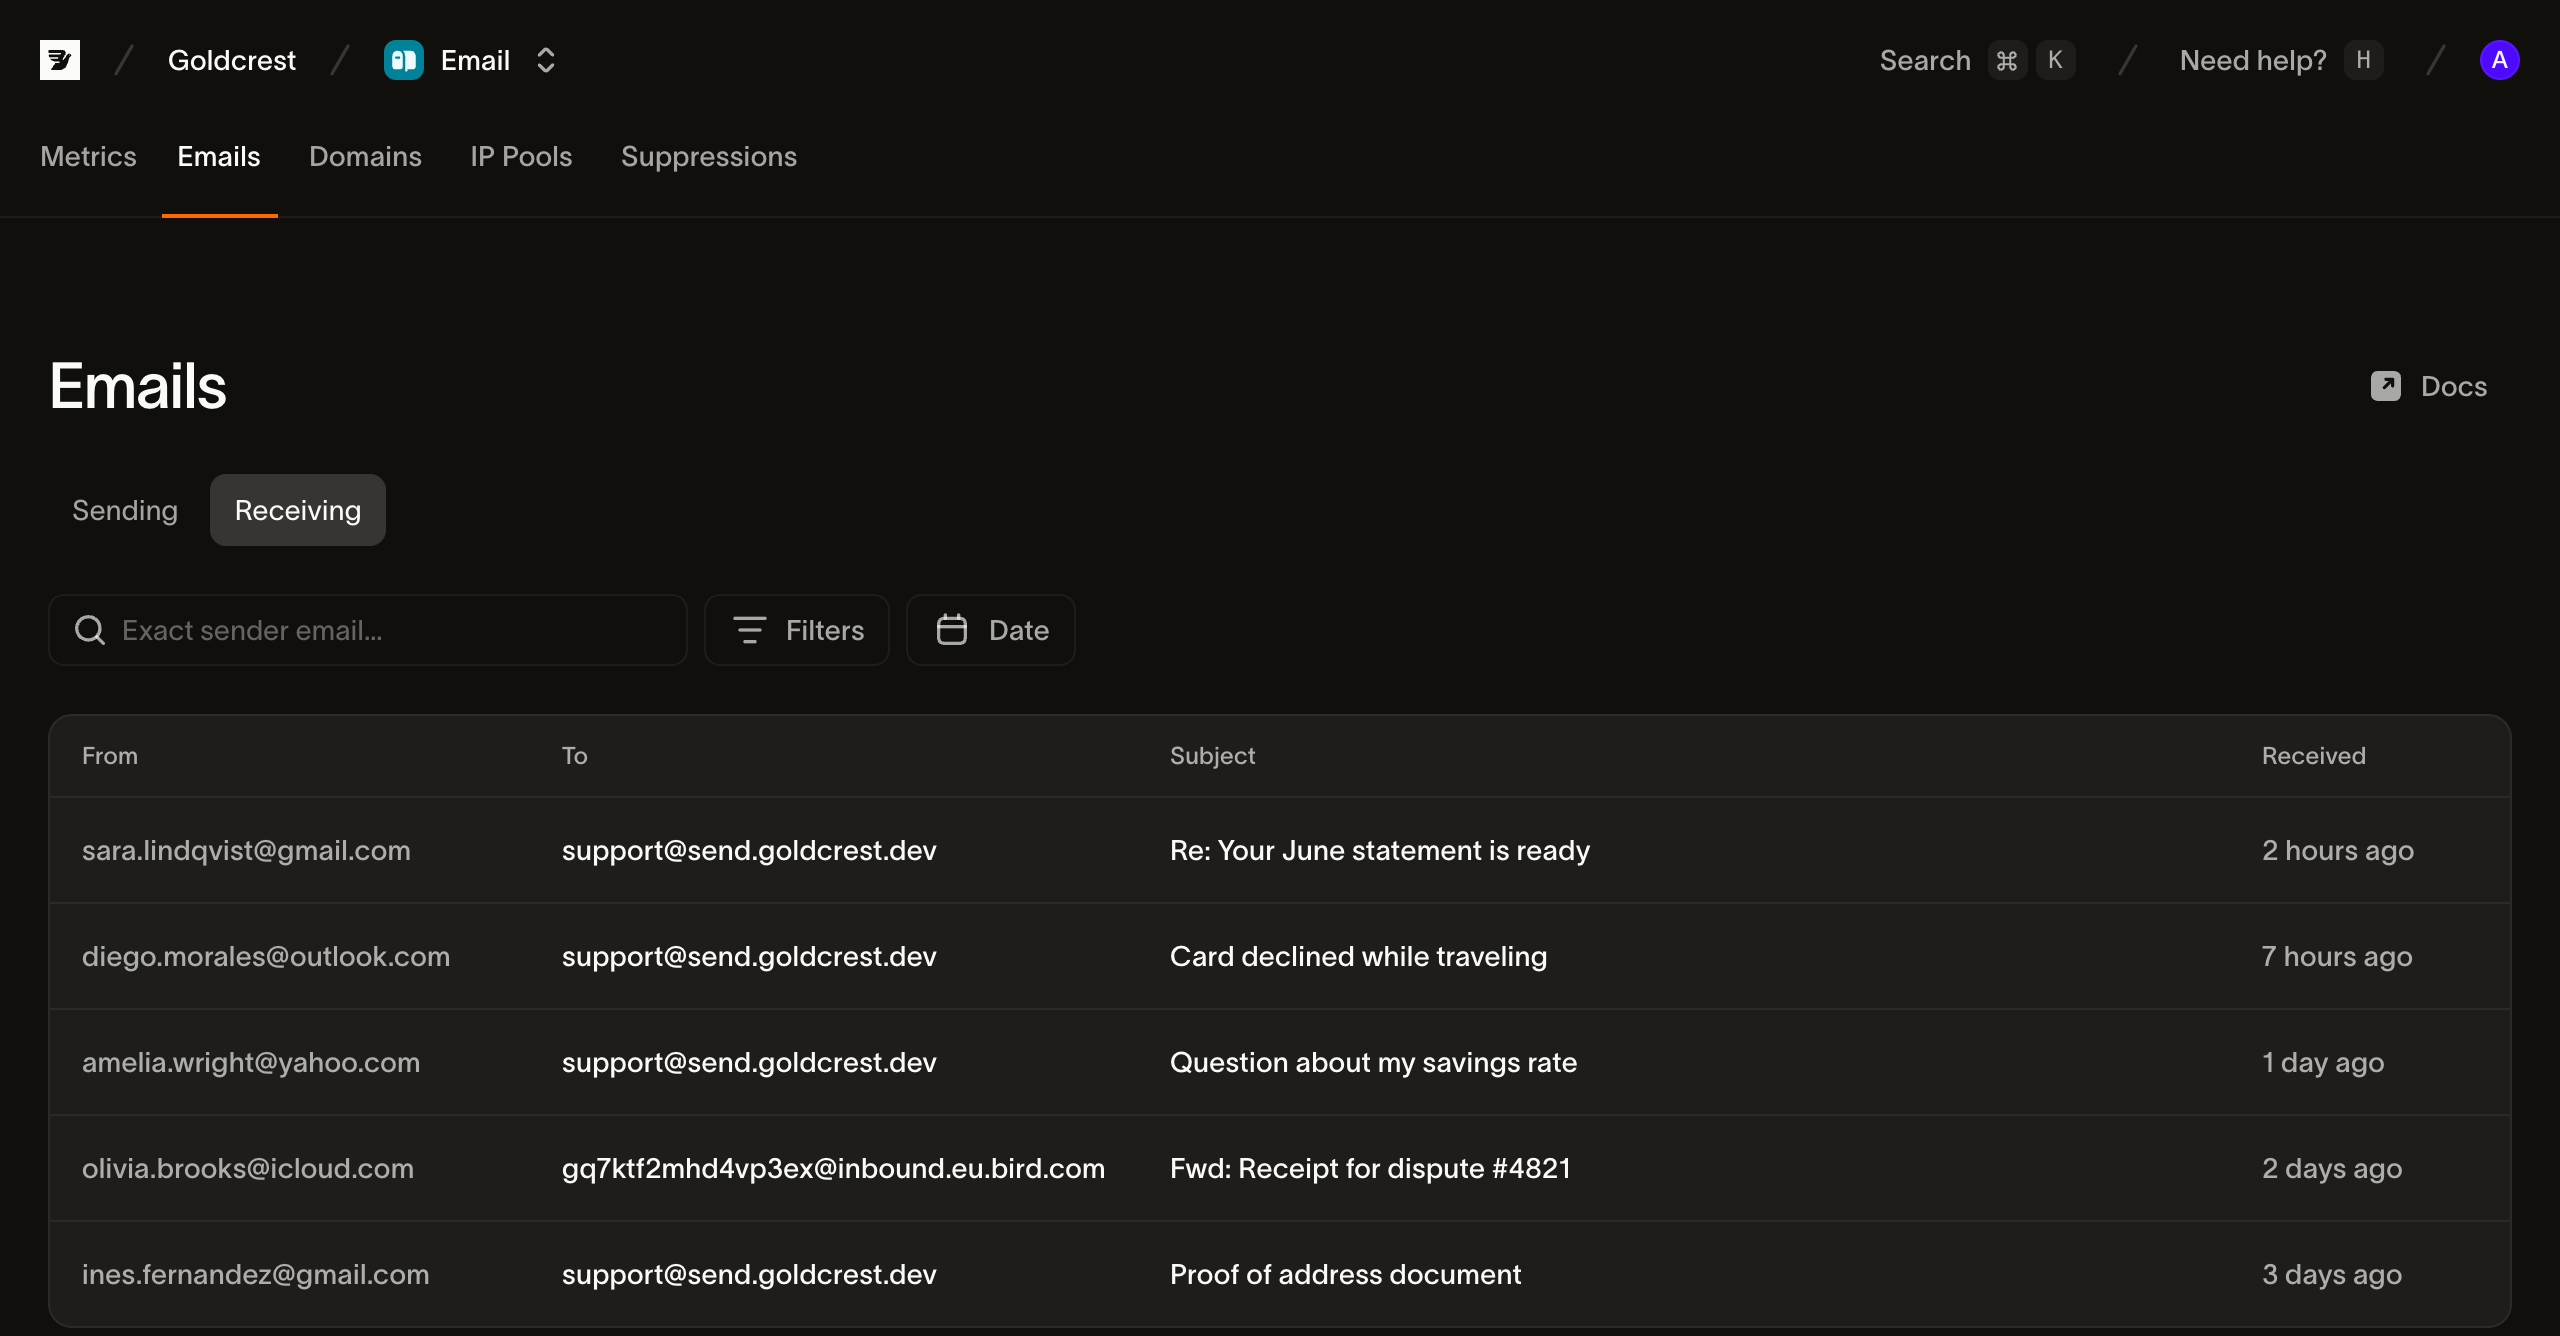Focus the Exact sender email search field
The width and height of the screenshot is (2560, 1336).
[x=368, y=630]
